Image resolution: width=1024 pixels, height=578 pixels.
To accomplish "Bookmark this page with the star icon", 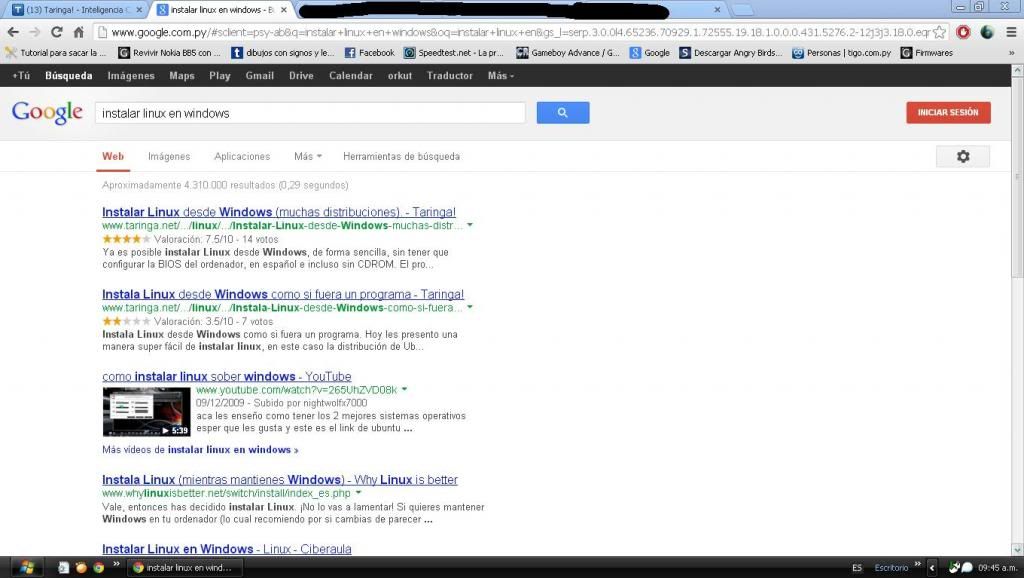I will coord(939,32).
